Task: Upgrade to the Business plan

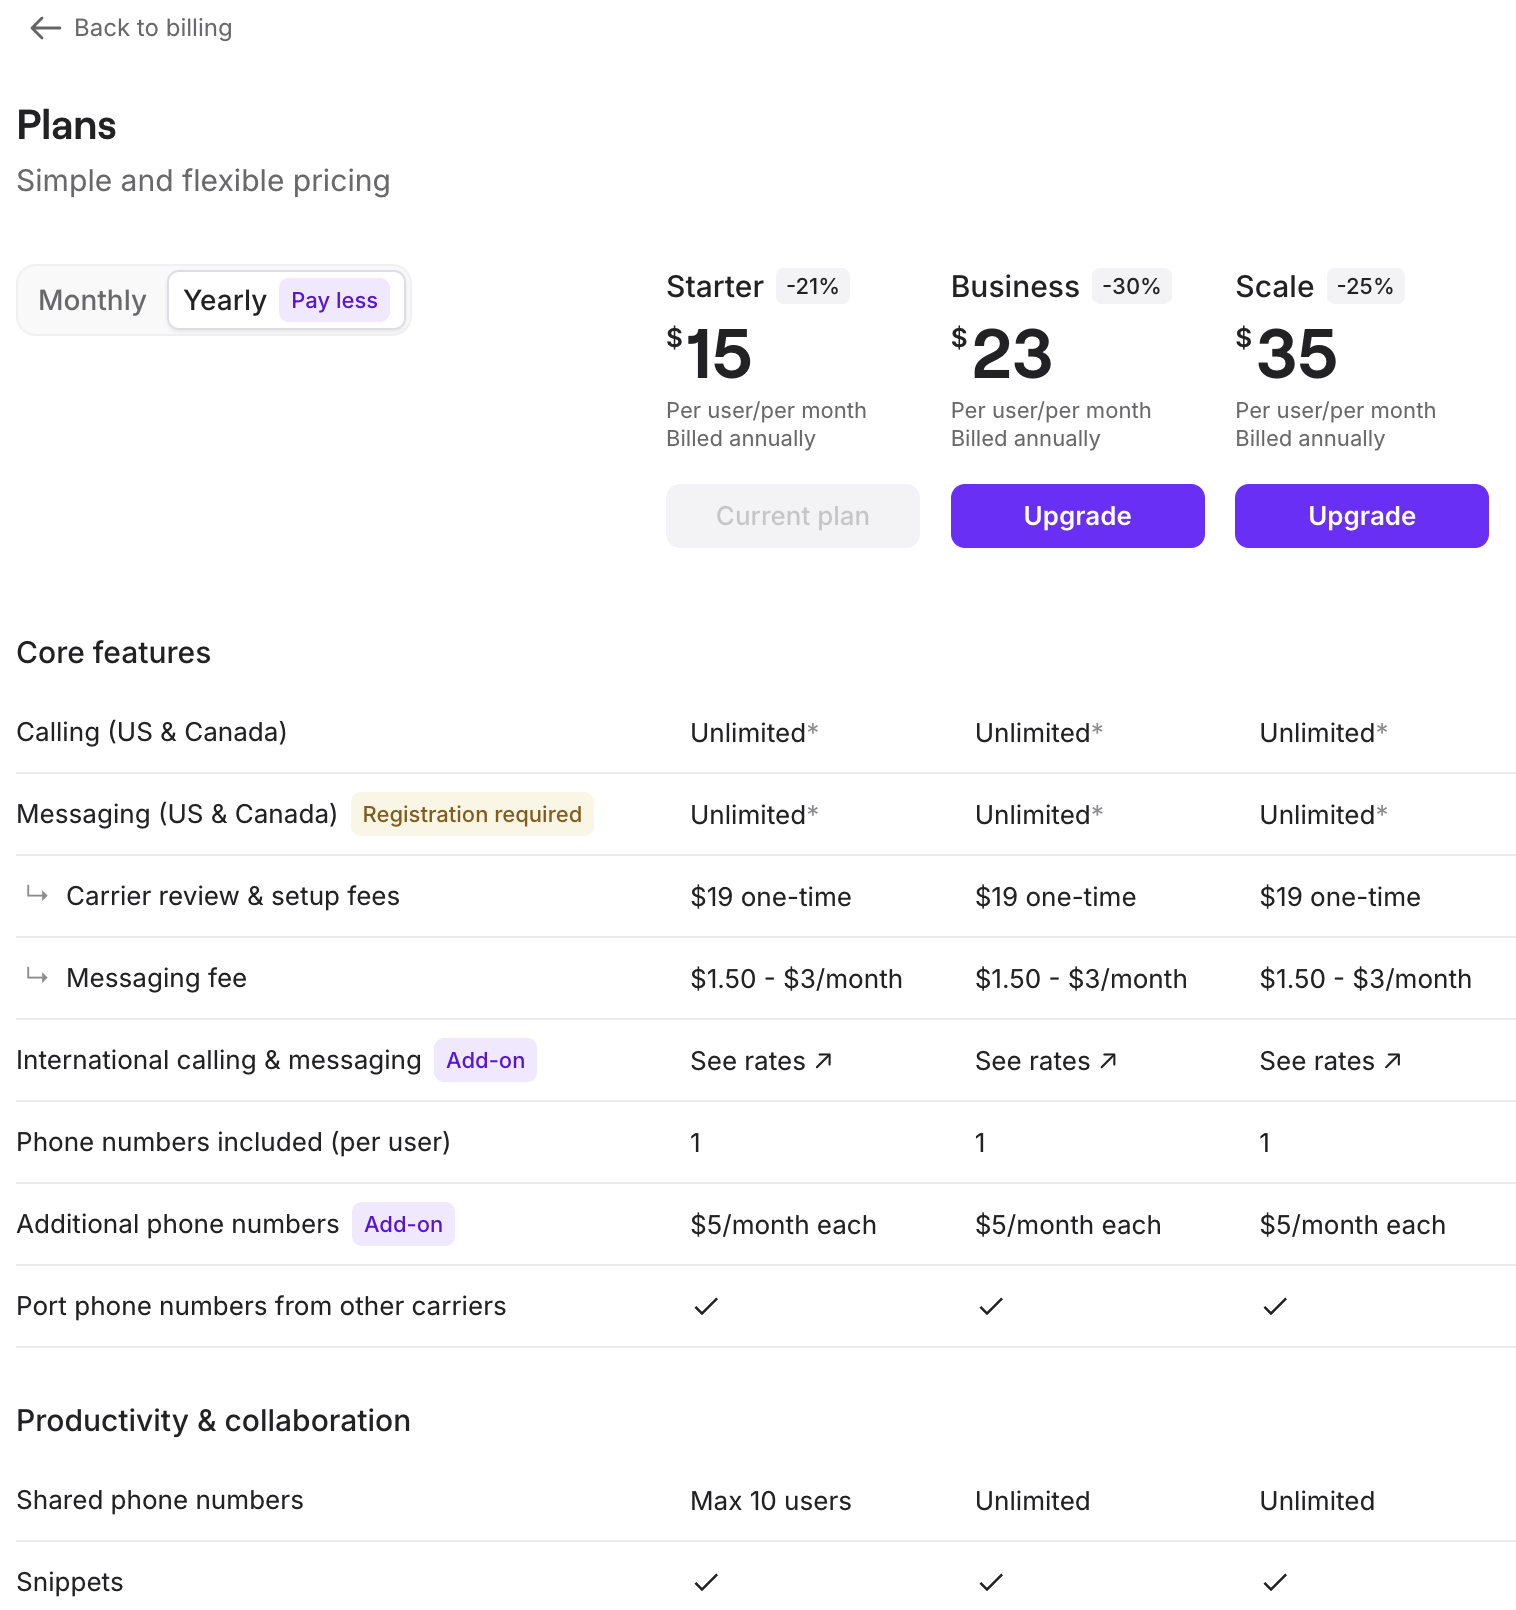Action: click(x=1077, y=516)
